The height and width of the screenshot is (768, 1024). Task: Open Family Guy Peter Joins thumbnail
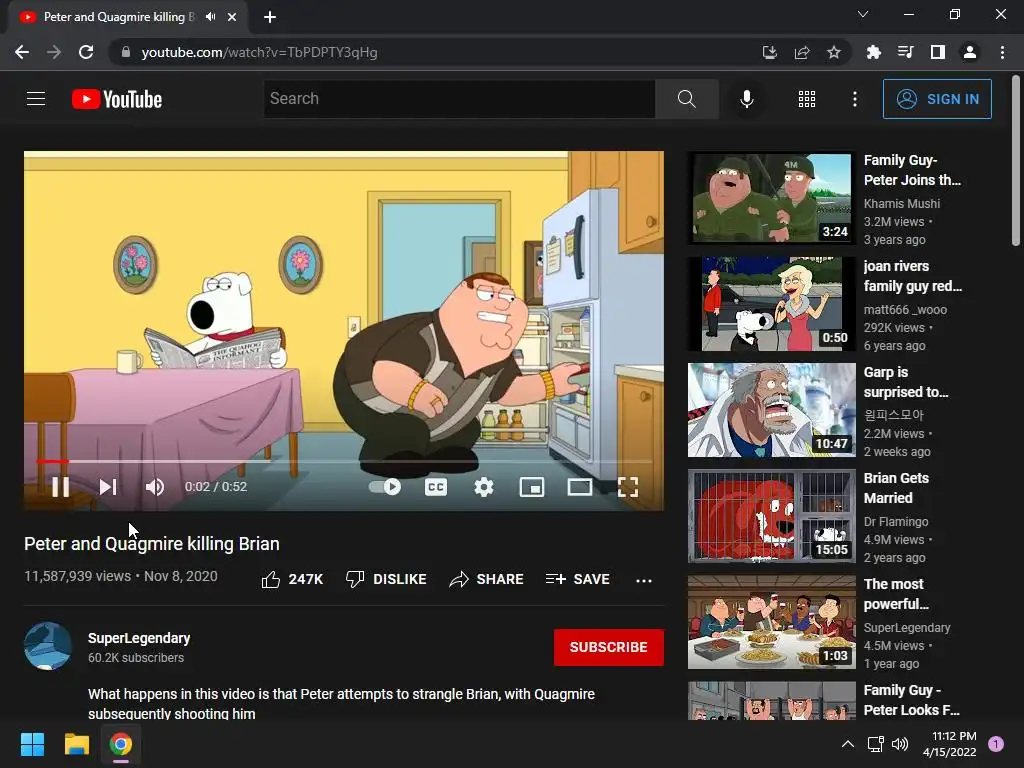pyautogui.click(x=771, y=198)
